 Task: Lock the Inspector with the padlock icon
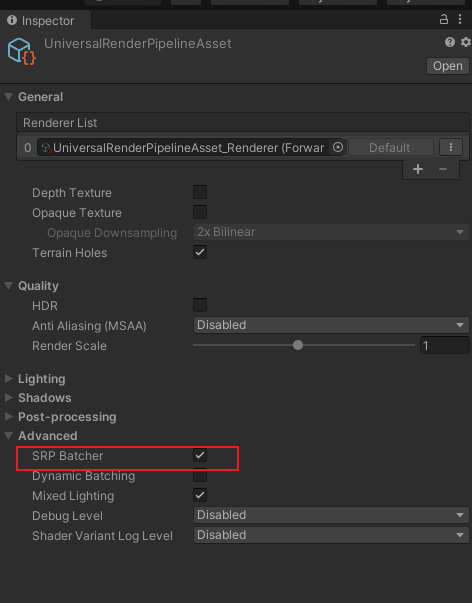click(x=444, y=19)
